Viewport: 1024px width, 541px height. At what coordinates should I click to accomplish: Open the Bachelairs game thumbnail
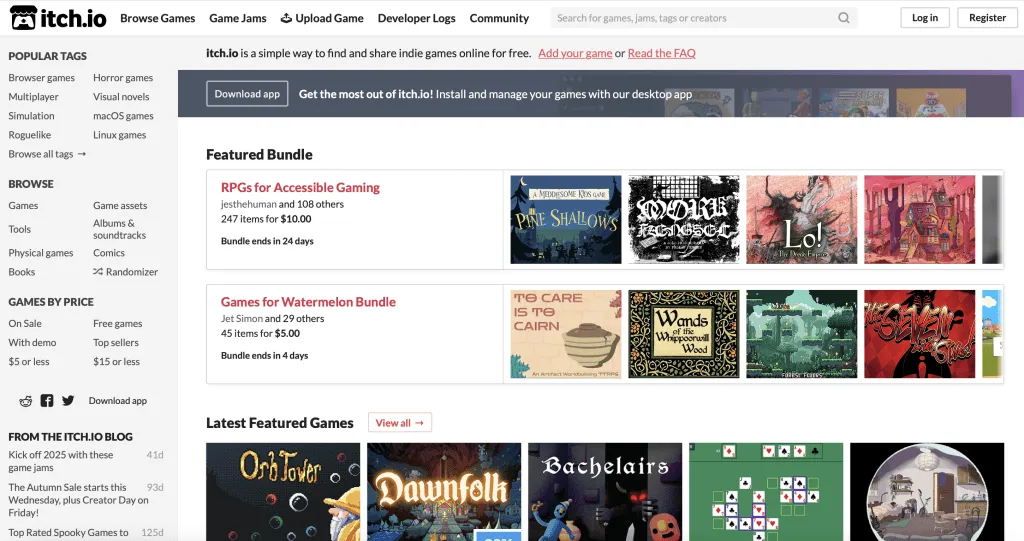point(605,492)
